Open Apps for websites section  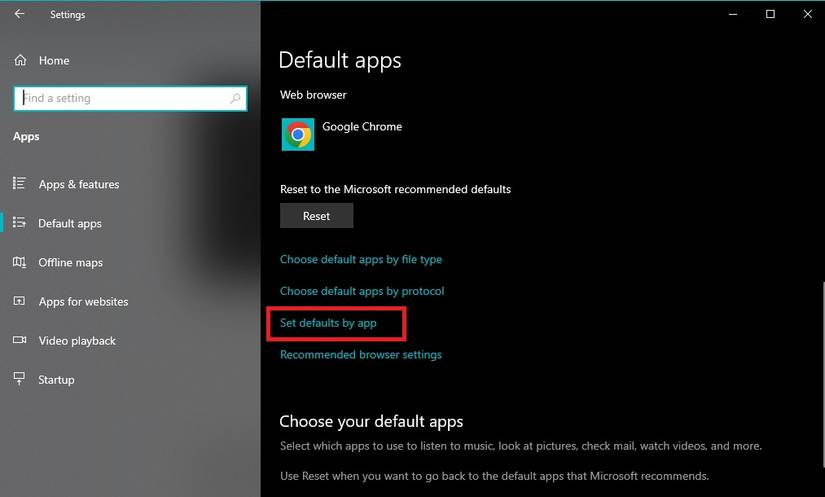[83, 302]
